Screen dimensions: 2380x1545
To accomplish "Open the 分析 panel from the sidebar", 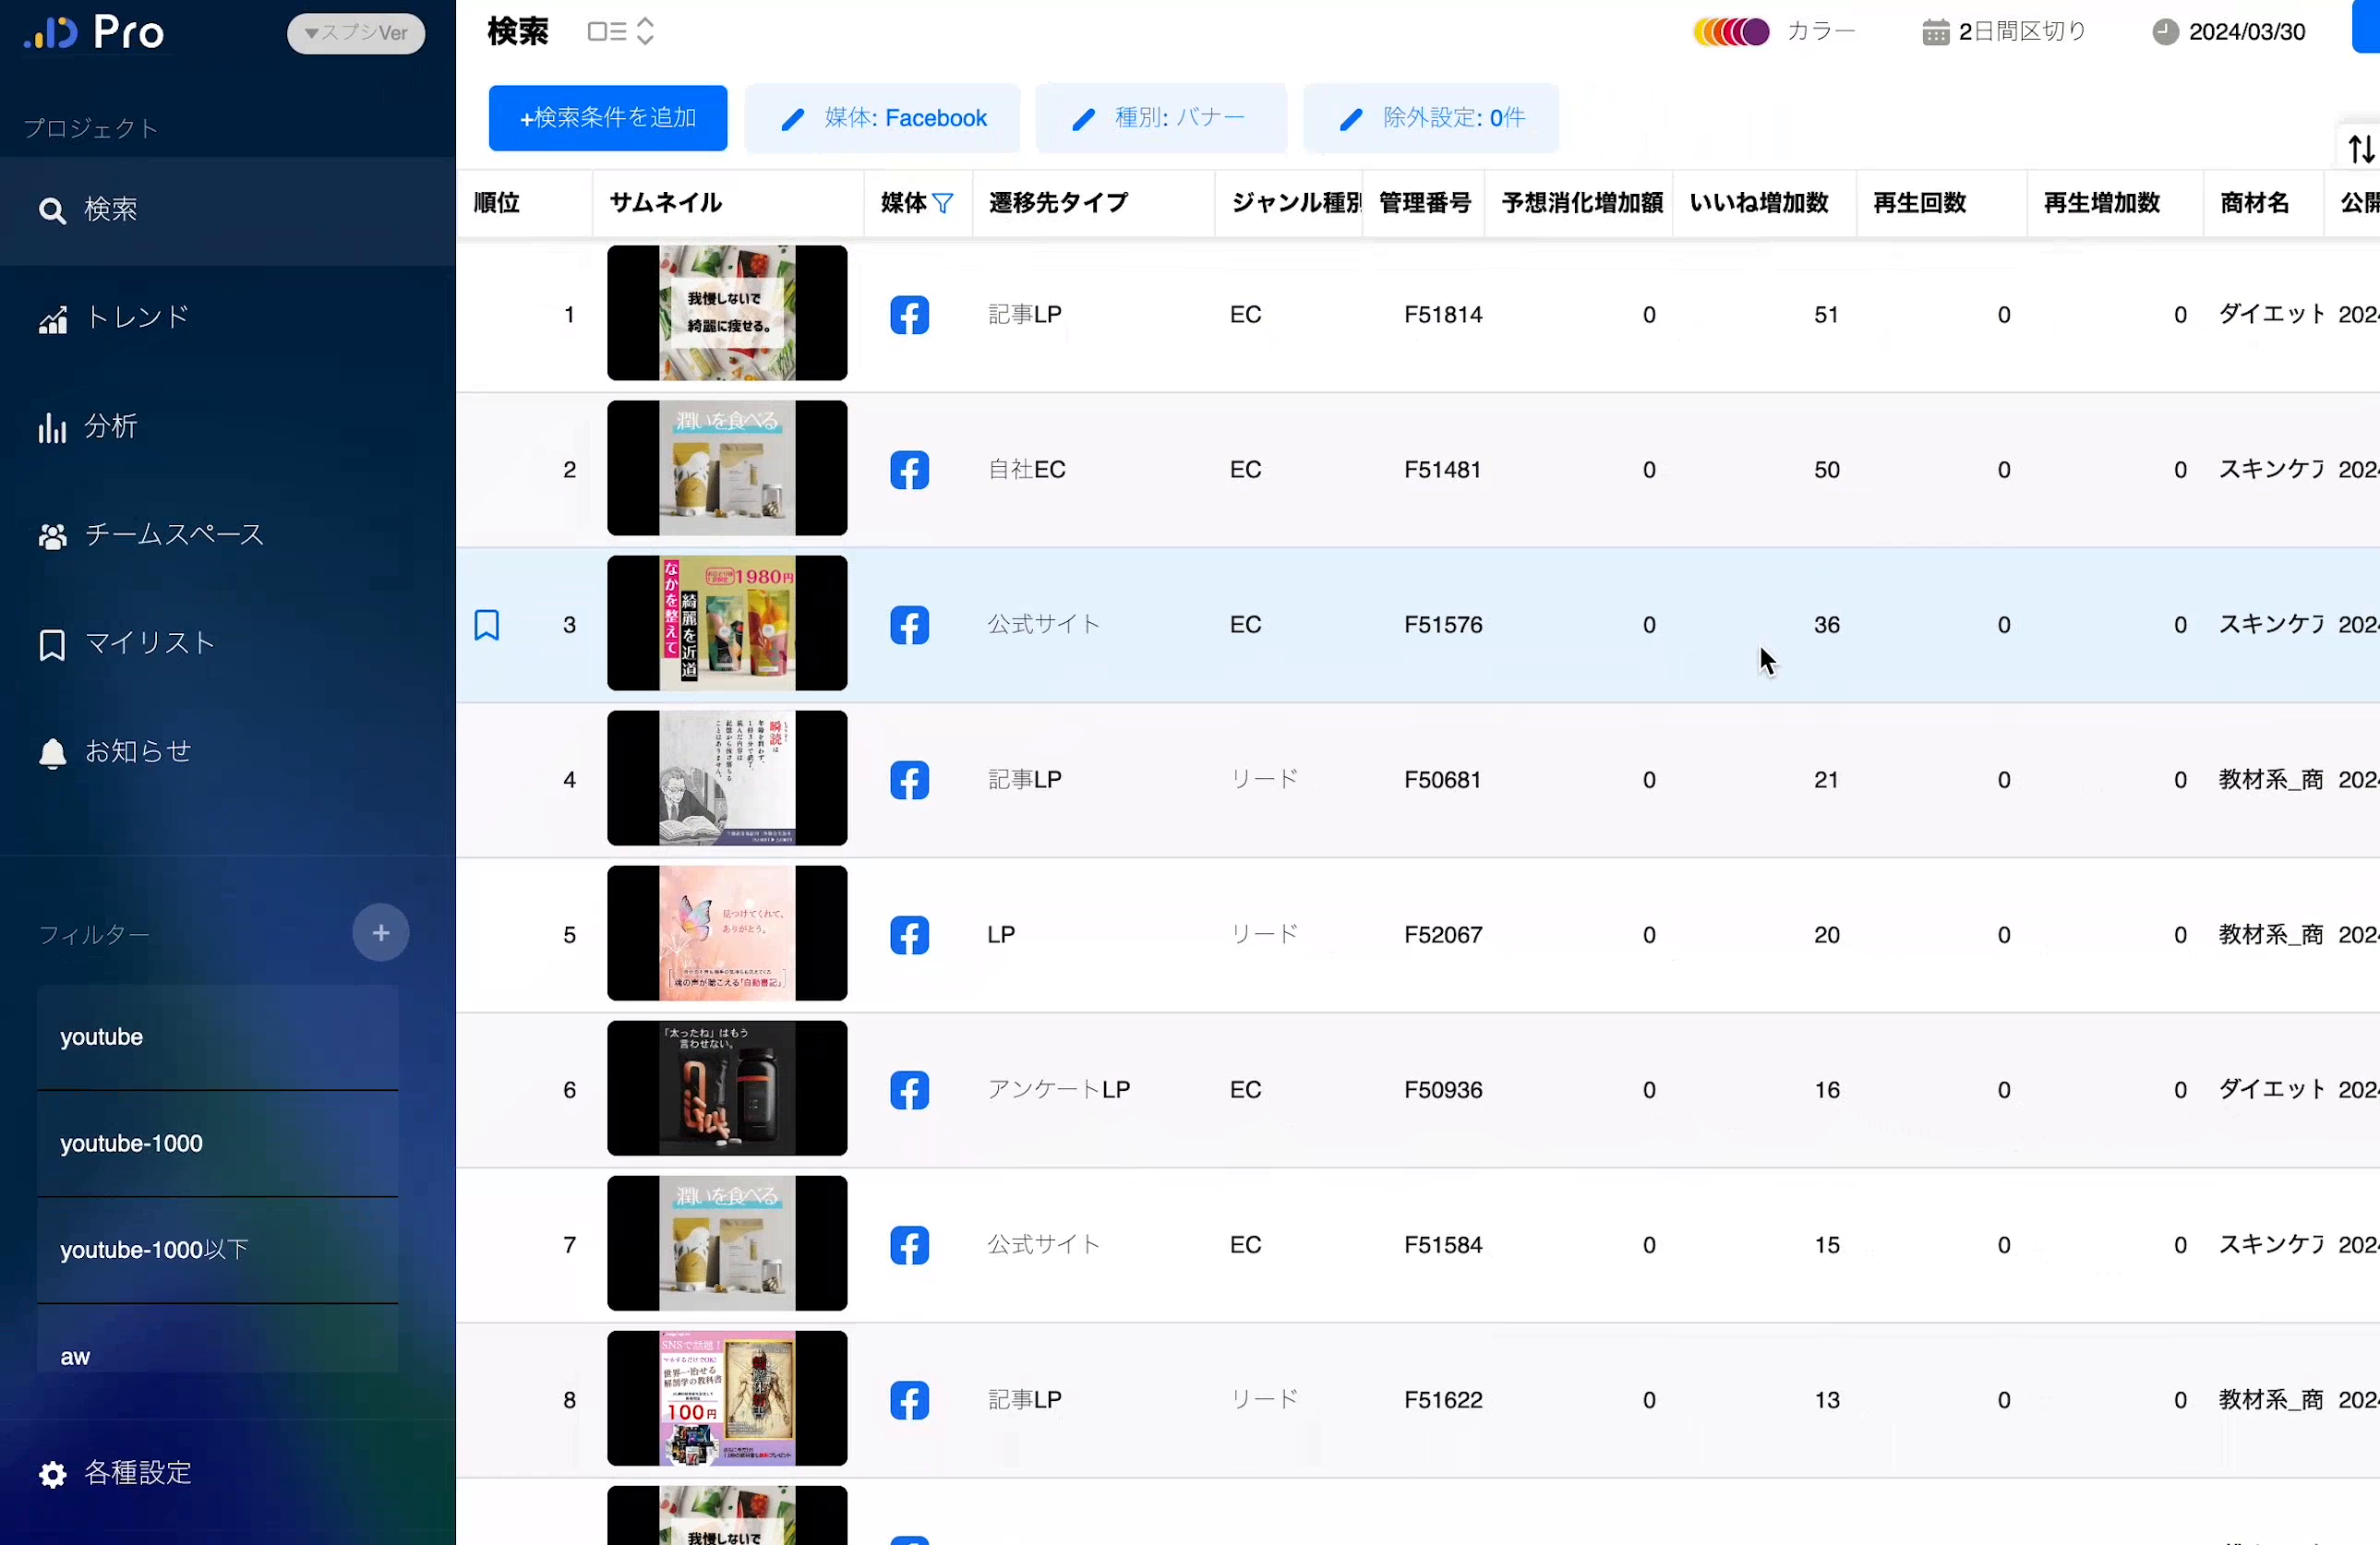I will click(110, 426).
